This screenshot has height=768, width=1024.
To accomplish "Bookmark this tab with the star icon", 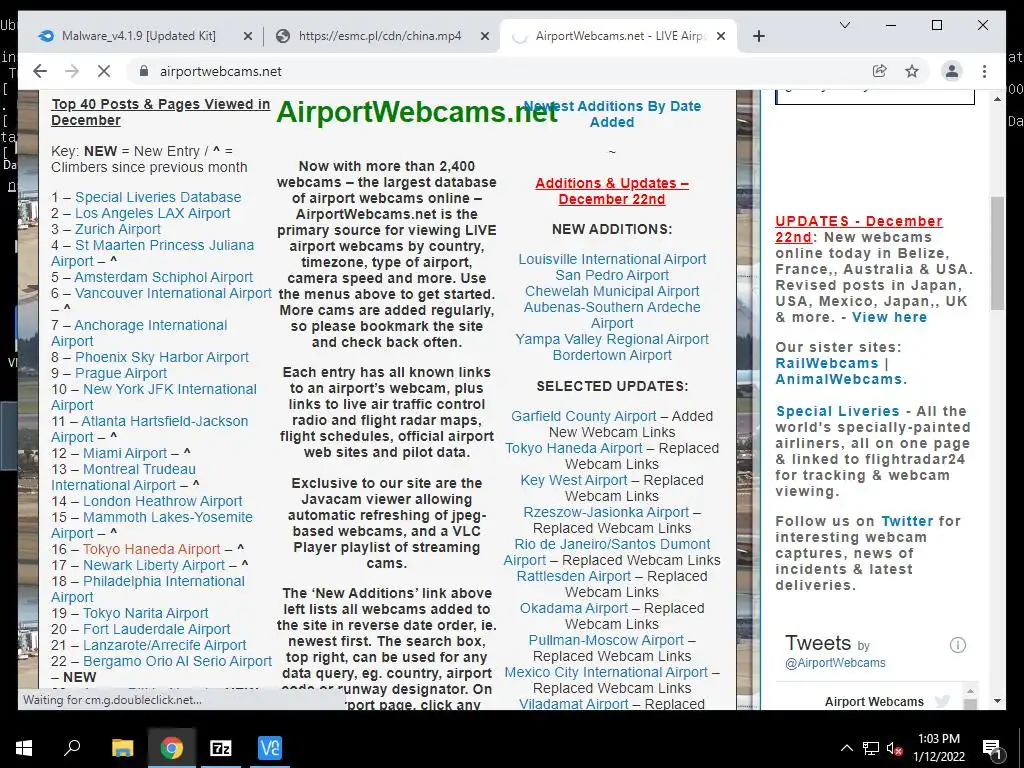I will [912, 71].
